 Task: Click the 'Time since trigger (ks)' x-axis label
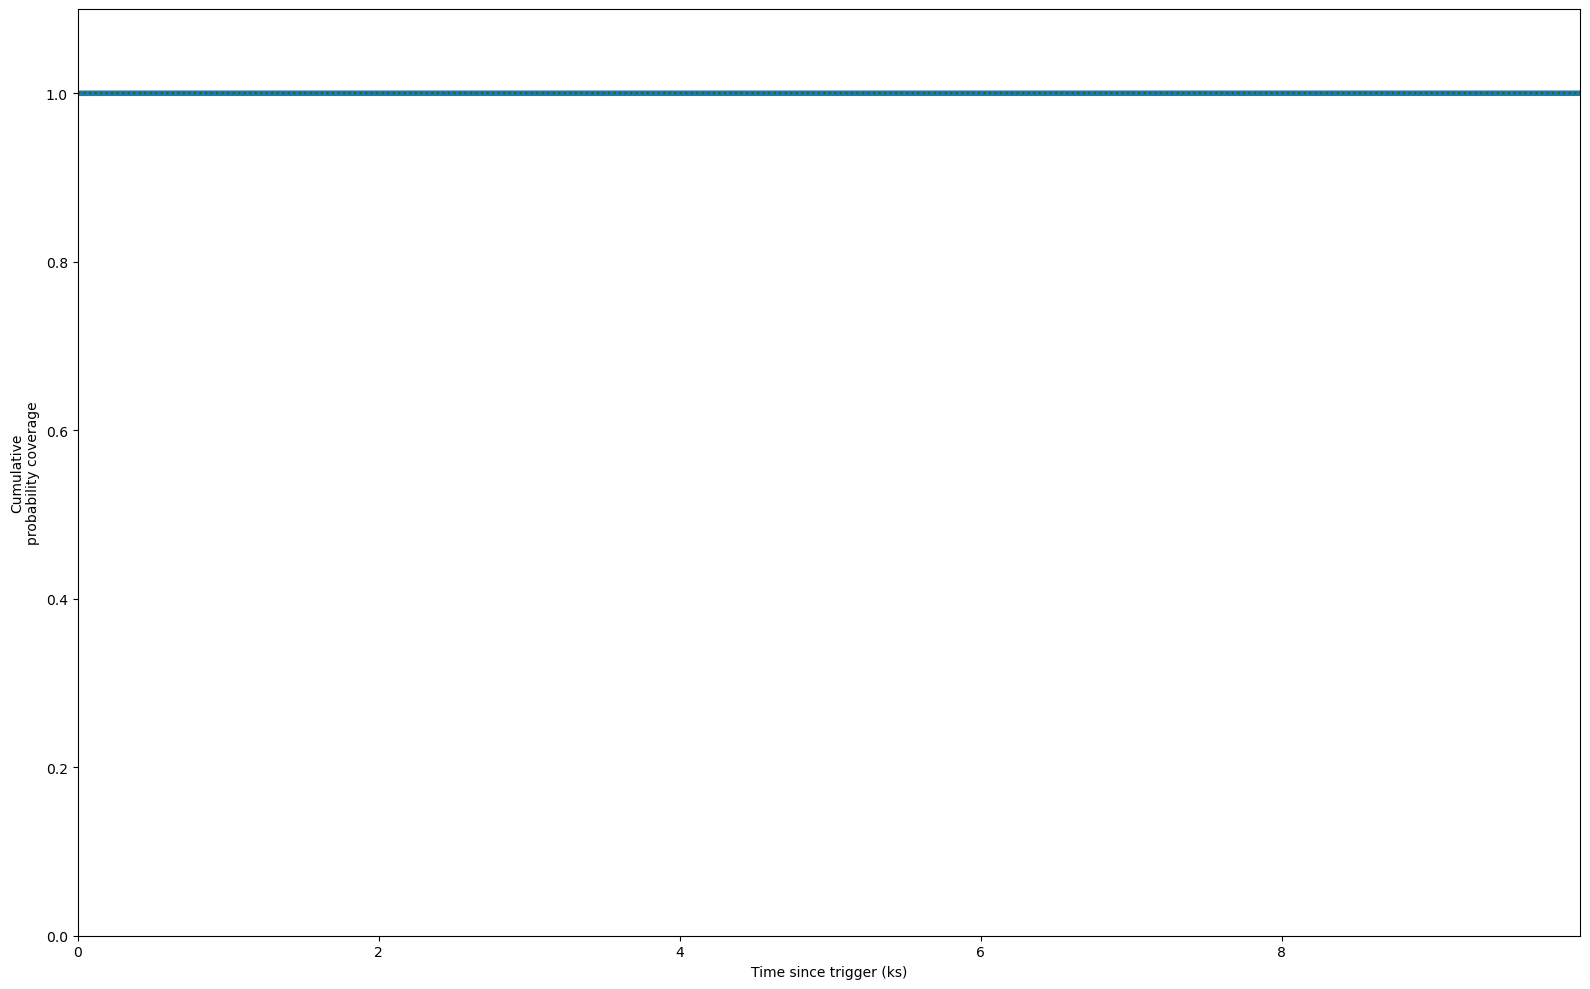(x=828, y=972)
